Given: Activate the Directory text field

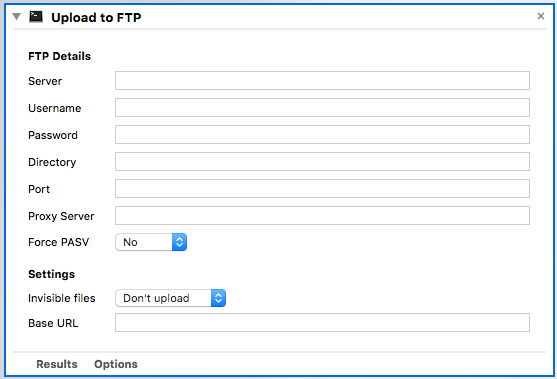Looking at the screenshot, I should pyautogui.click(x=322, y=162).
